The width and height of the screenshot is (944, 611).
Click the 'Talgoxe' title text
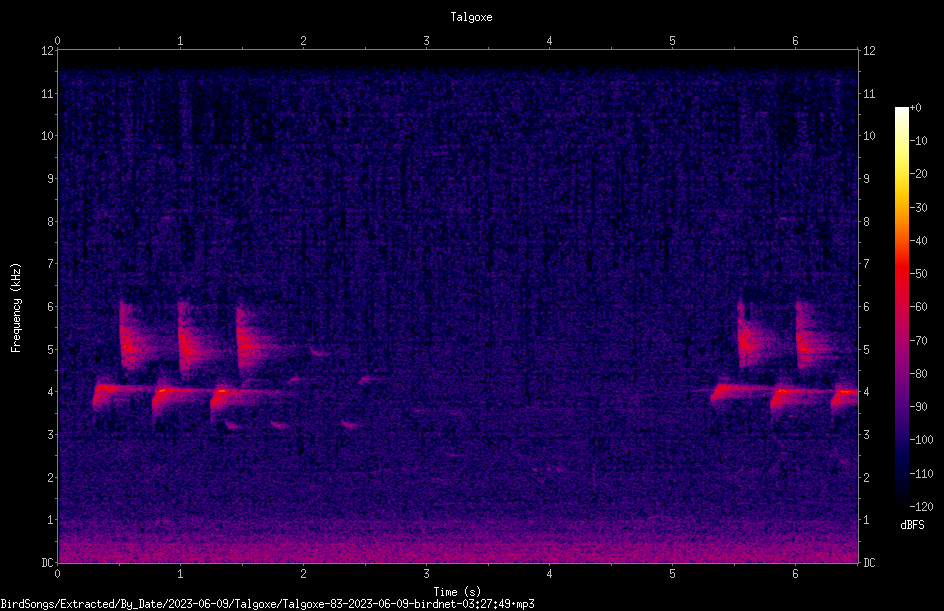click(471, 17)
